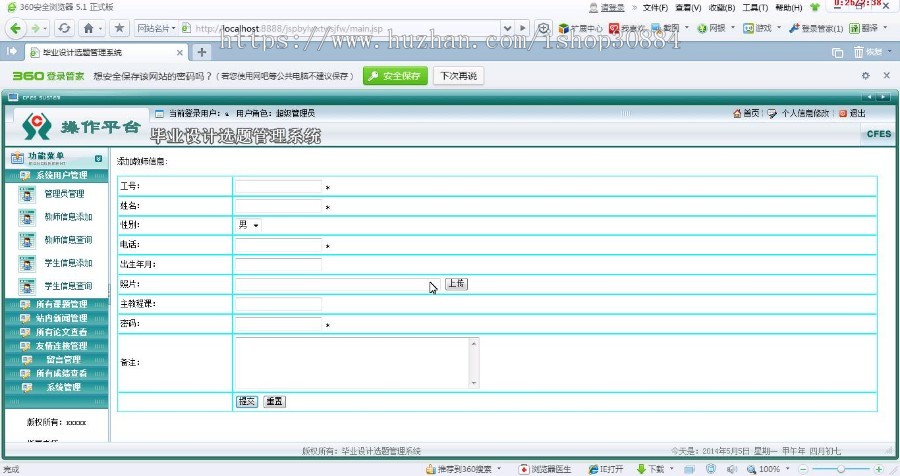This screenshot has width=900, height=476.
Task: Open 浏览器医生 status bar item
Action: point(545,469)
